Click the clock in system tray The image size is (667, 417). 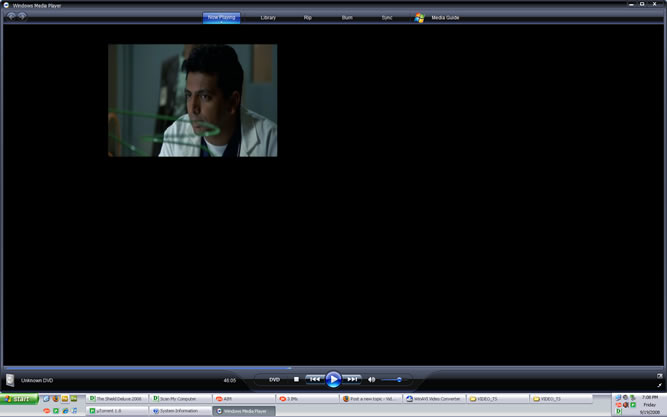(x=650, y=405)
